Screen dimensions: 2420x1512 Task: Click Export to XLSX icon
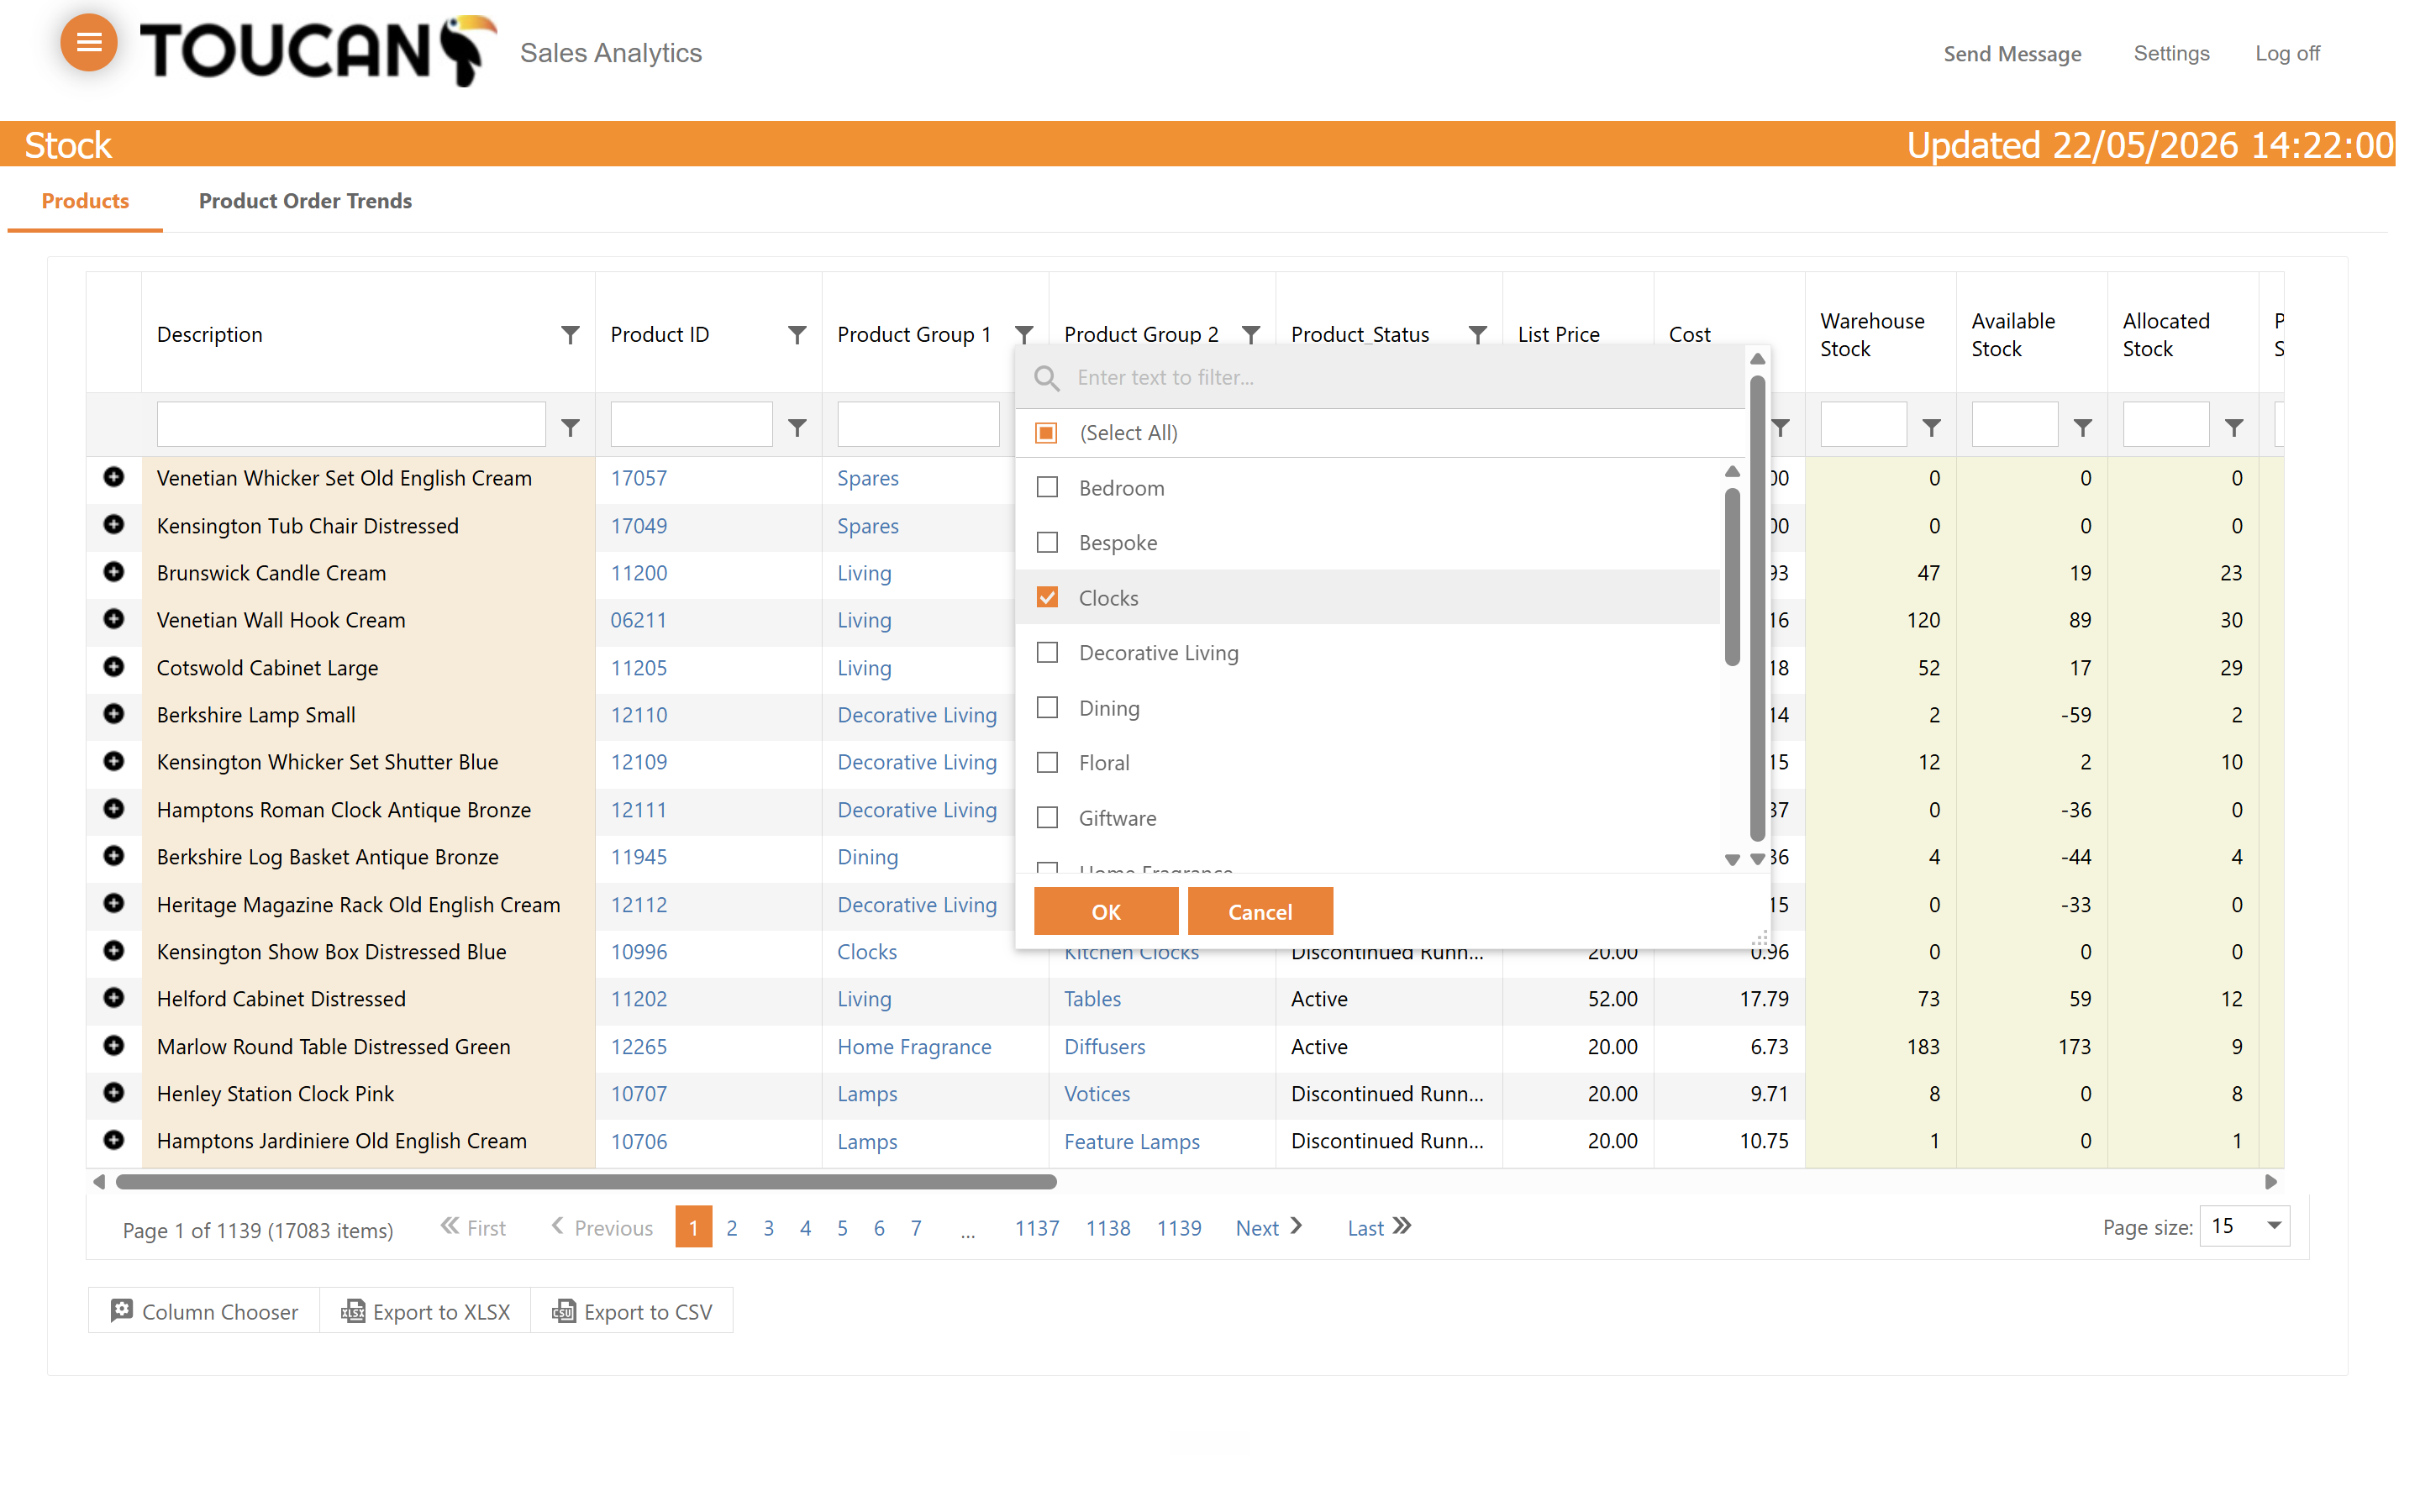[352, 1311]
